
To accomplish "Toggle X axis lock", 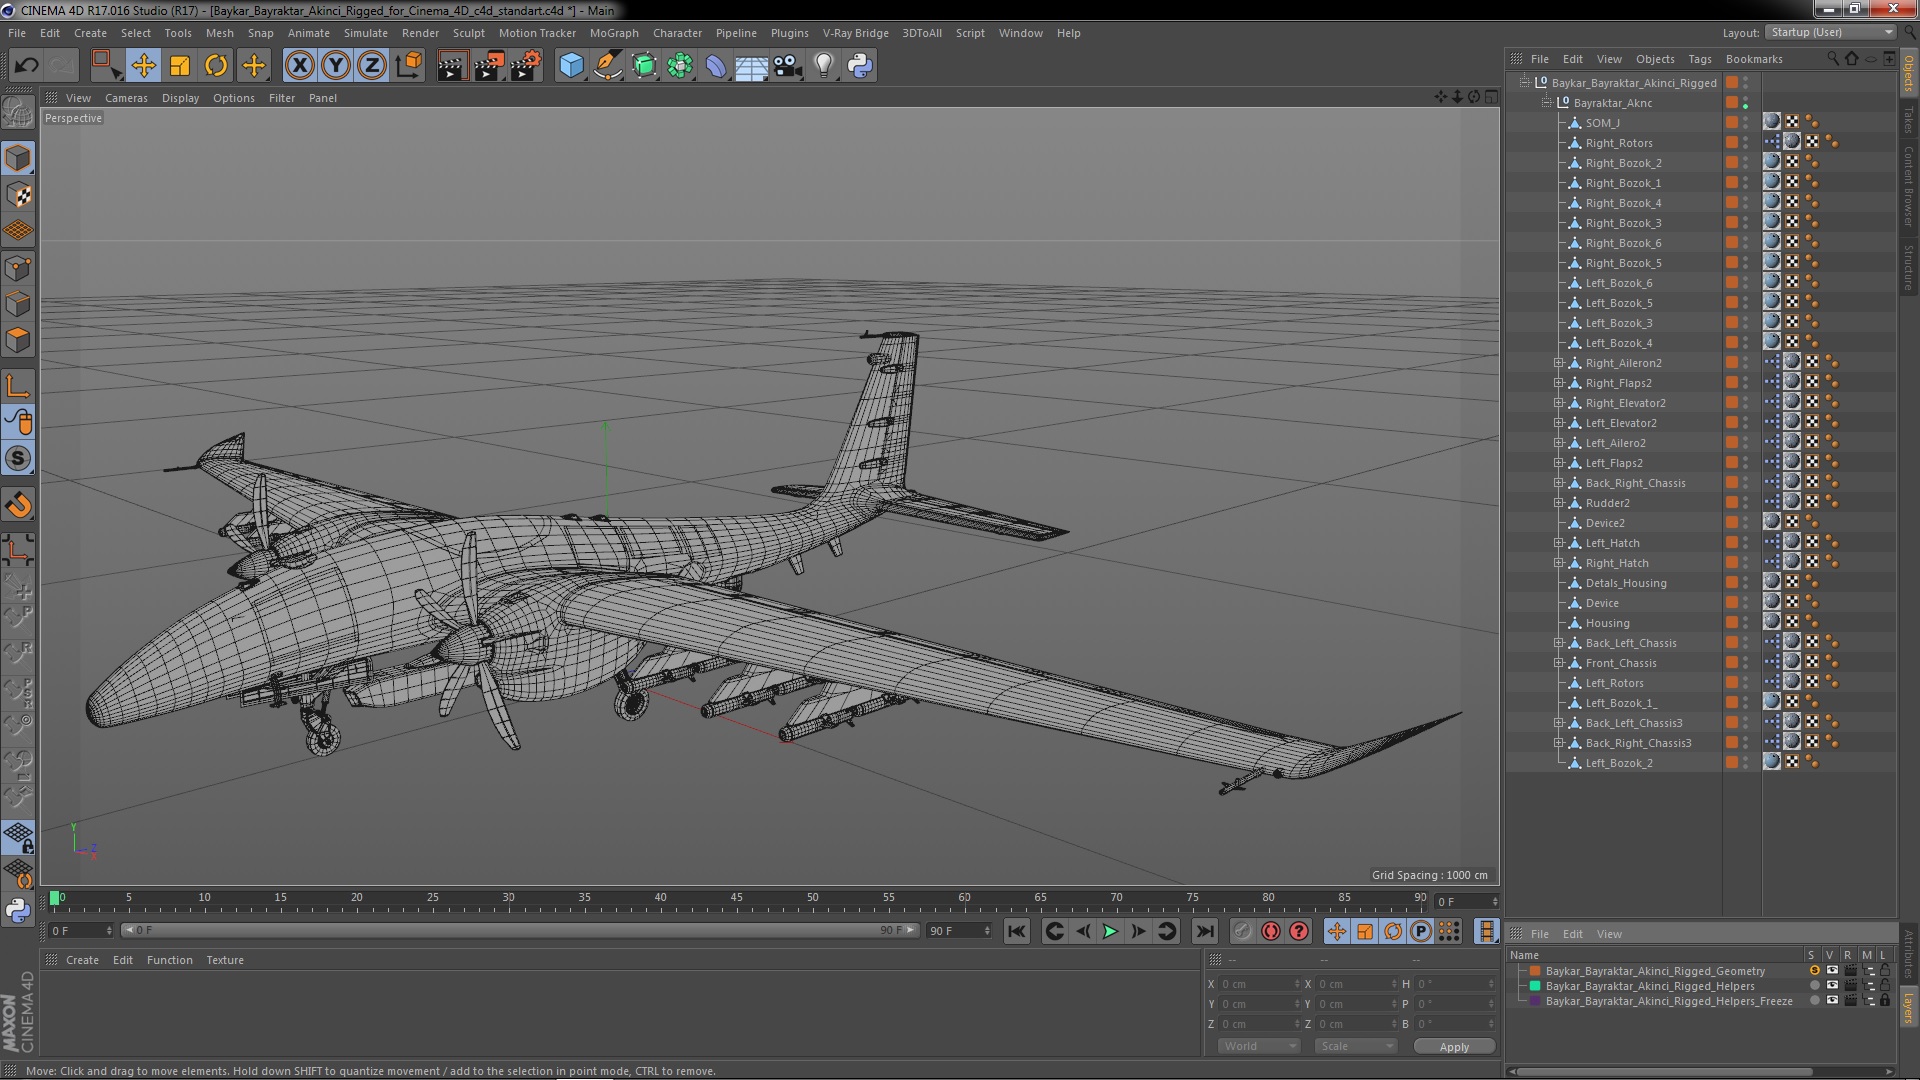I will (299, 66).
